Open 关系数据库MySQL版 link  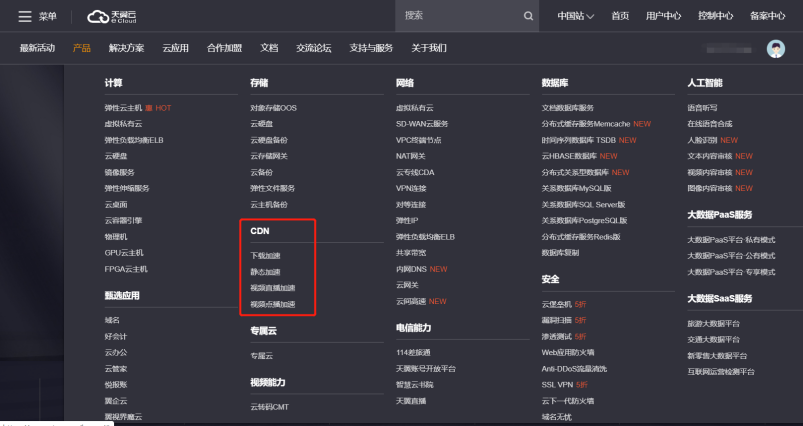576,188
